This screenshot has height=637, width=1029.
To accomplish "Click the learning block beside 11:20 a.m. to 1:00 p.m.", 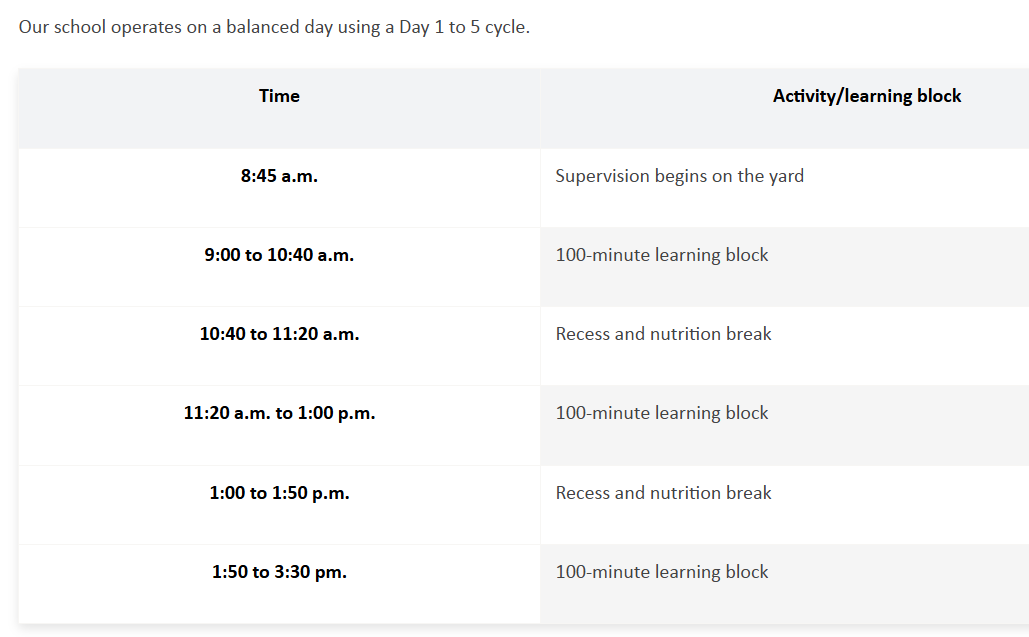I will click(x=662, y=413).
